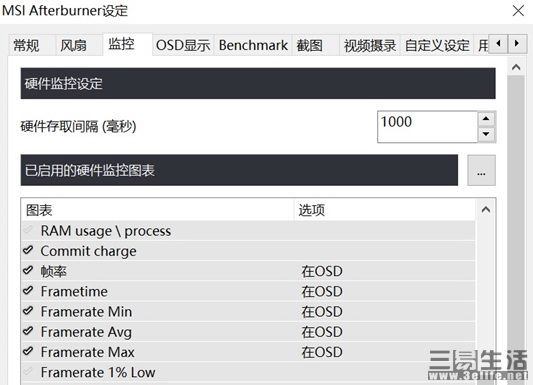This screenshot has width=533, height=385.
Task: Click 在OSD in the Framerate Min row
Action: pos(322,312)
